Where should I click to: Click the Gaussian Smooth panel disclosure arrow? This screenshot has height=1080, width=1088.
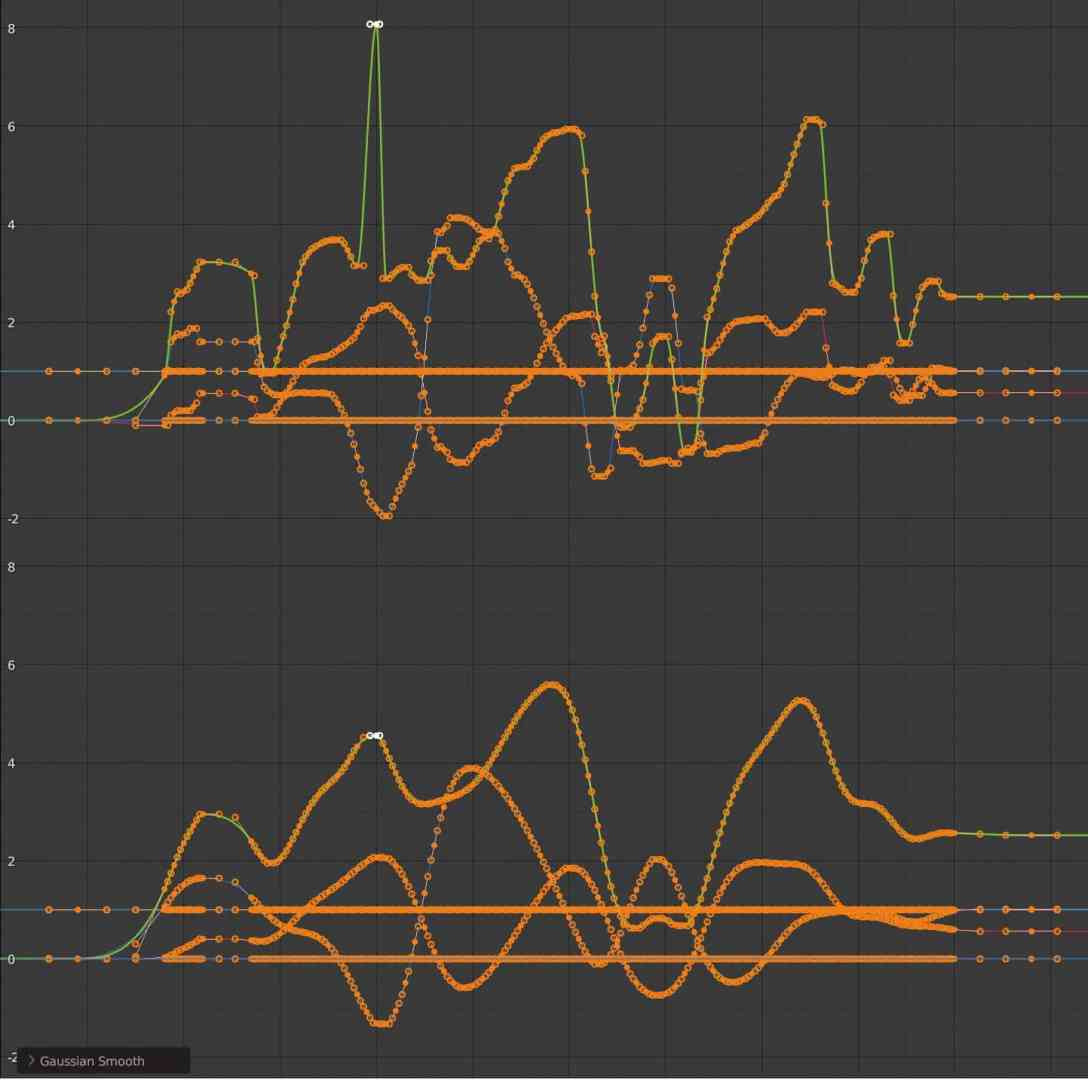pyautogui.click(x=33, y=1061)
